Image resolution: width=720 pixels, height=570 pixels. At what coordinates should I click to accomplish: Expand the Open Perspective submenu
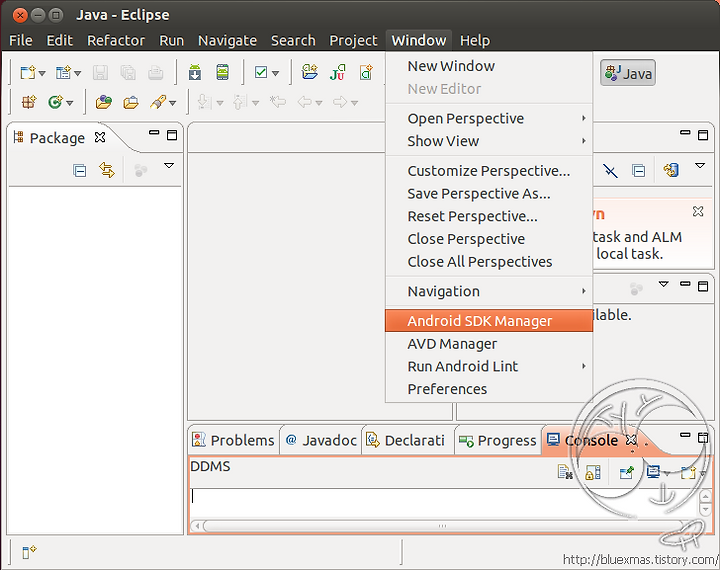coord(489,119)
